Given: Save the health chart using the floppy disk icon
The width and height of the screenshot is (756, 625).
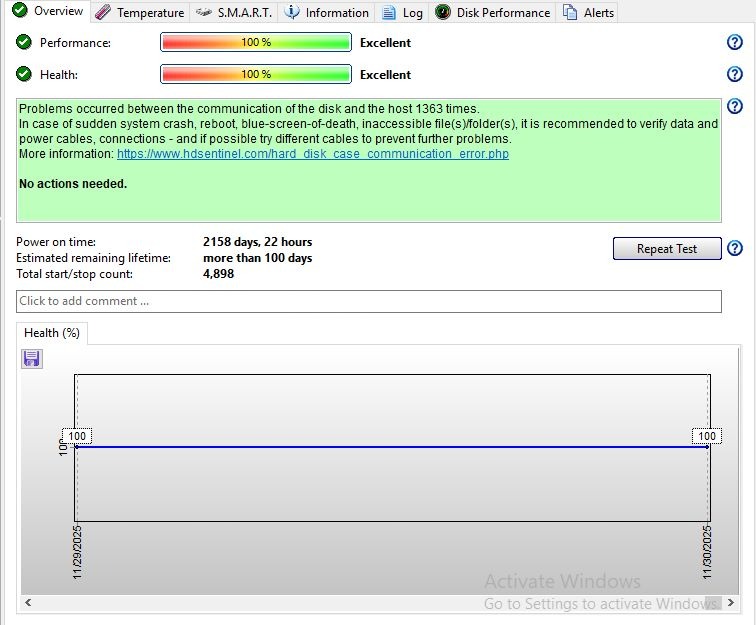Looking at the screenshot, I should click(31, 359).
